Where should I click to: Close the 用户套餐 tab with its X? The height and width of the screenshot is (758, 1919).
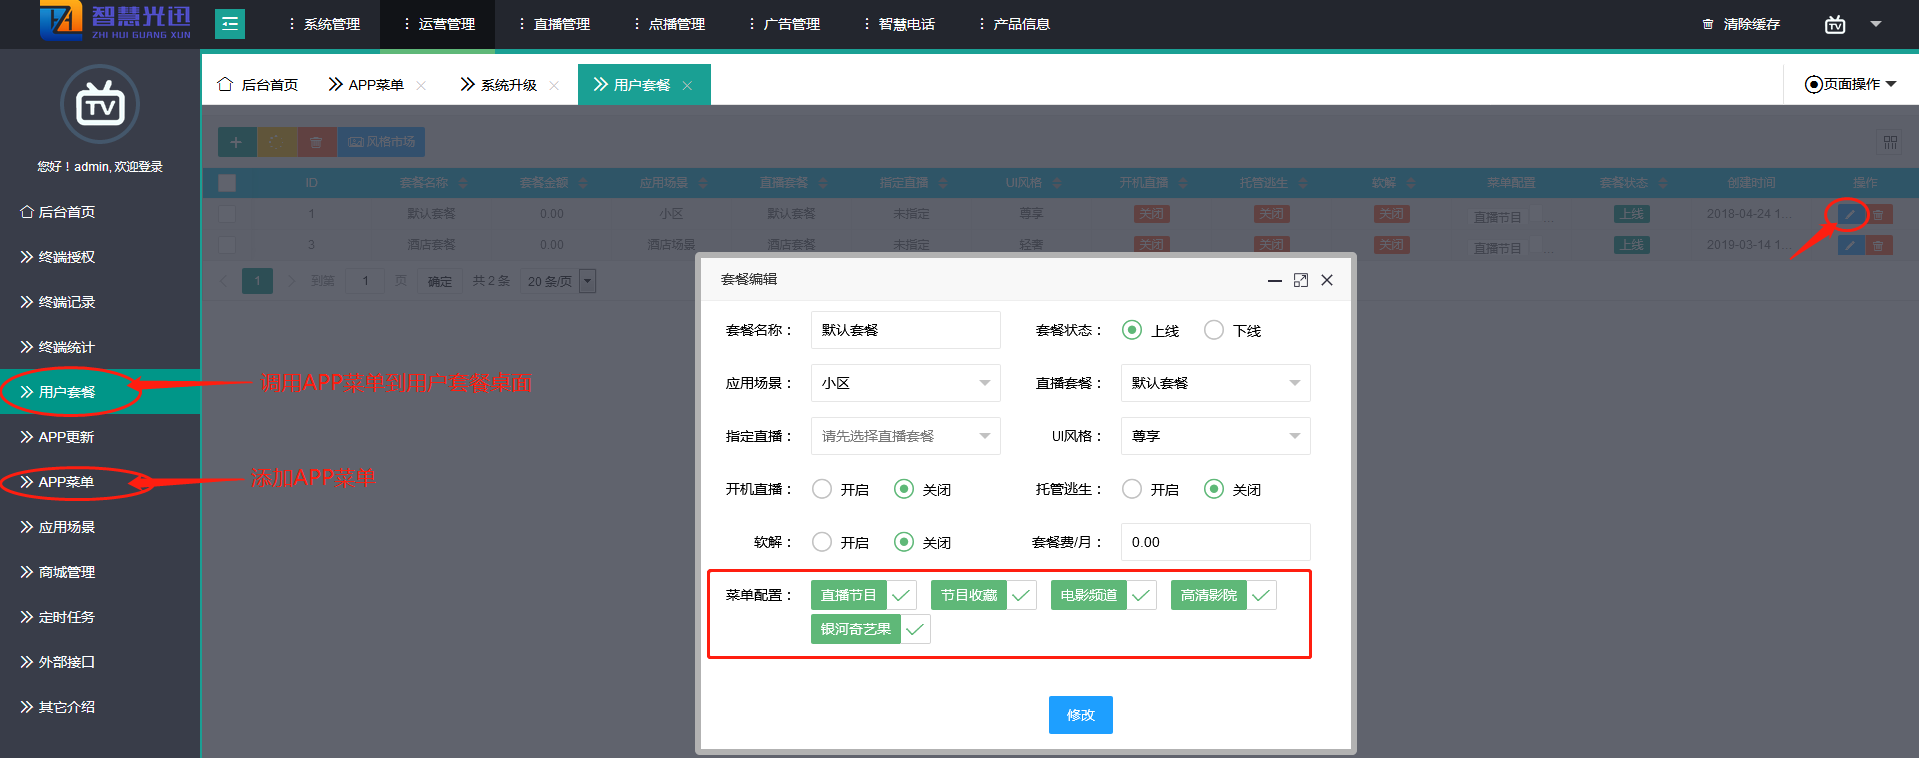coord(687,86)
